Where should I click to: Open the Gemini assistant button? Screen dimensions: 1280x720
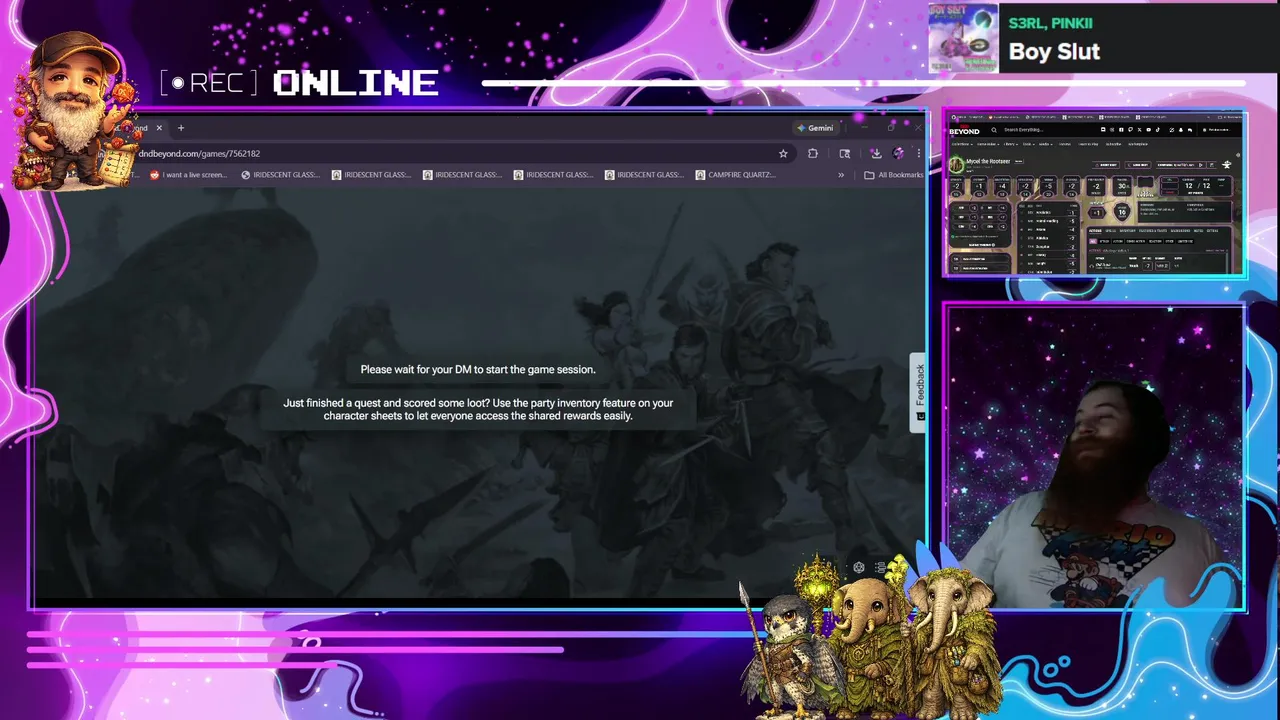click(x=815, y=128)
